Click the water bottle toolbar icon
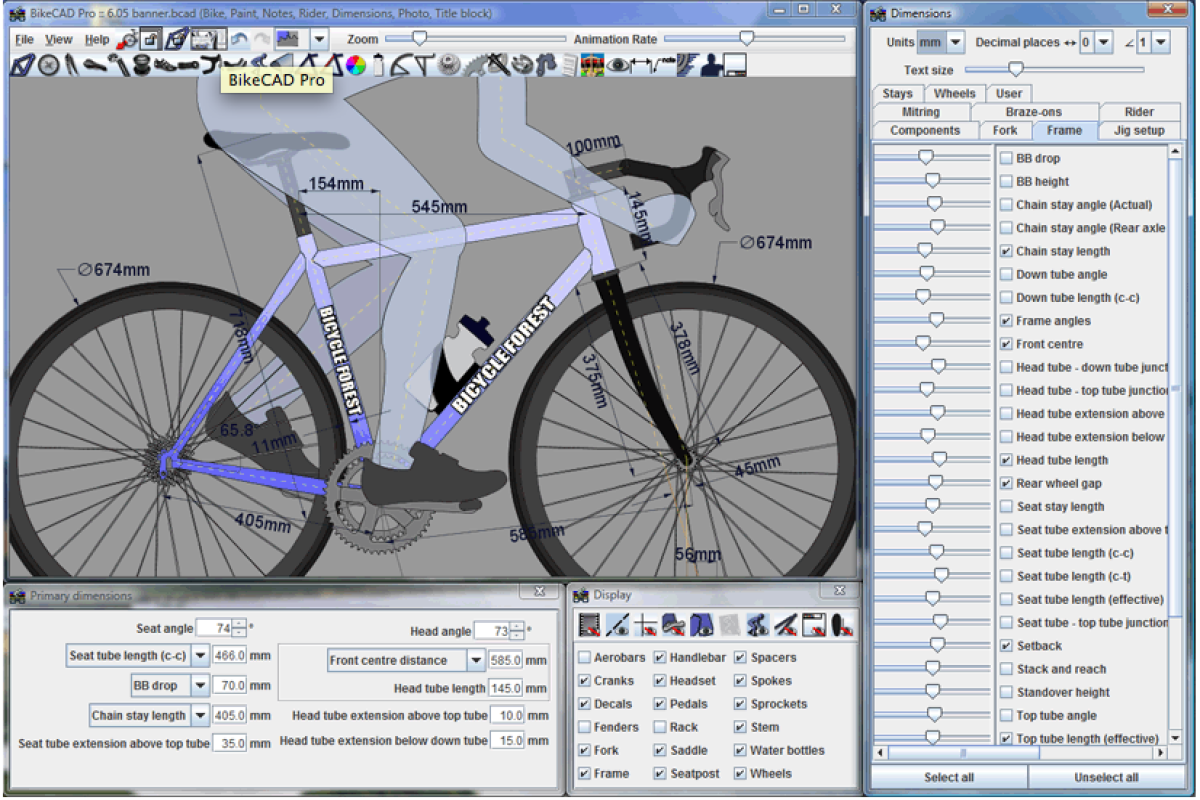Screen dimensions: 1200x800 (x=379, y=66)
